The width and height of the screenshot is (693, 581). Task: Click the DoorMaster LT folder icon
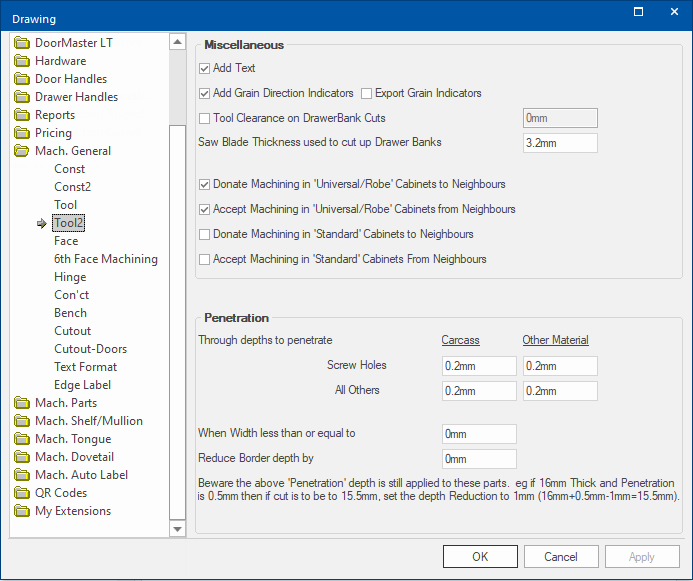[22, 43]
